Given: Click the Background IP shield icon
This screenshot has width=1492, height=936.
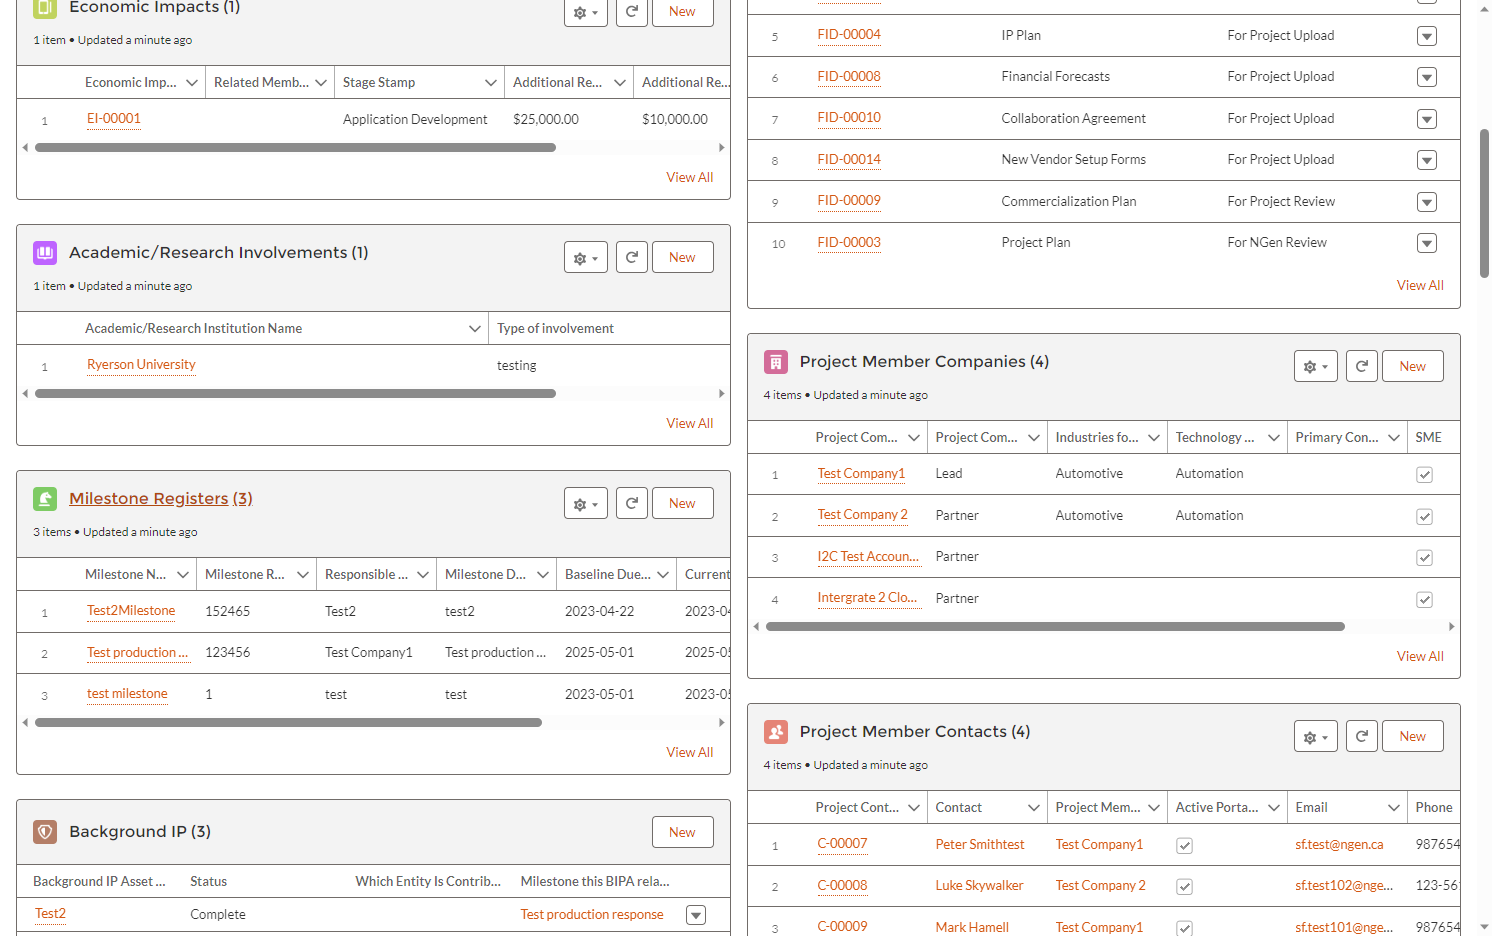Looking at the screenshot, I should pyautogui.click(x=45, y=832).
